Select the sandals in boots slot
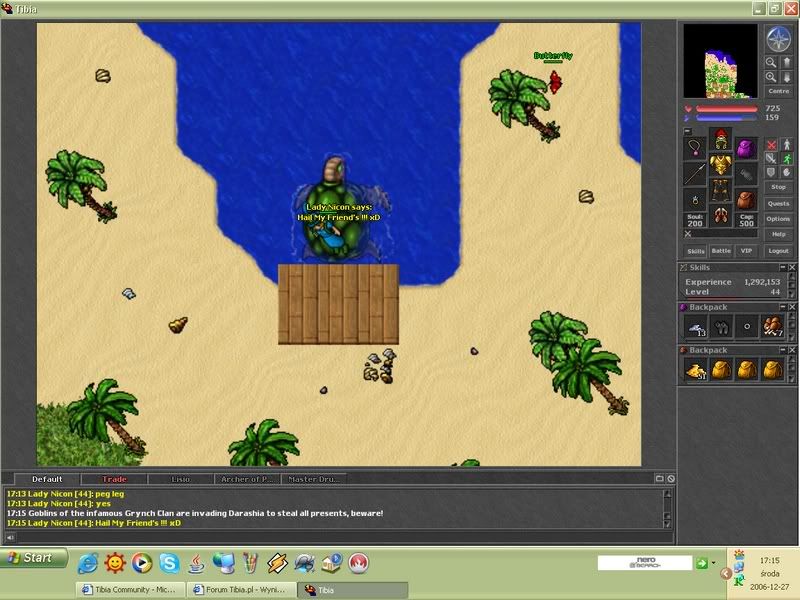The image size is (800, 600). (x=720, y=215)
